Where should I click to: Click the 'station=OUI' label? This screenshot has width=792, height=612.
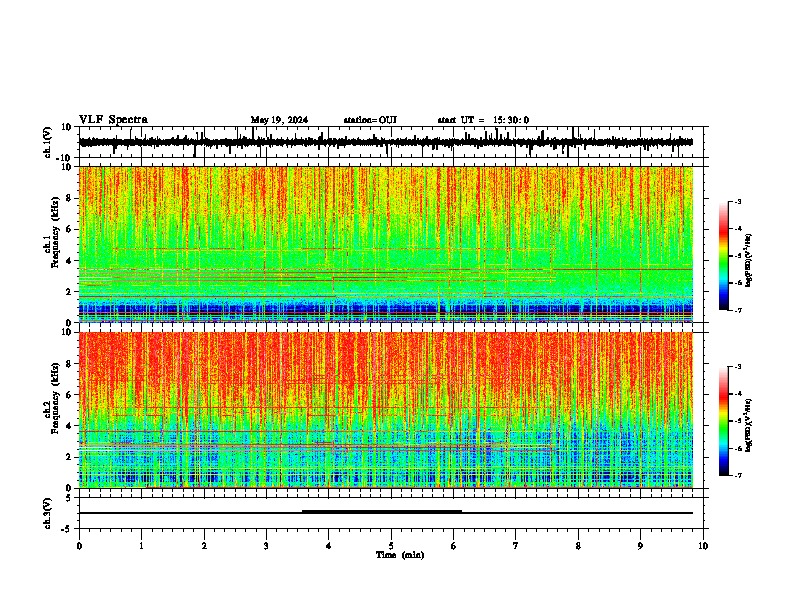[x=370, y=120]
